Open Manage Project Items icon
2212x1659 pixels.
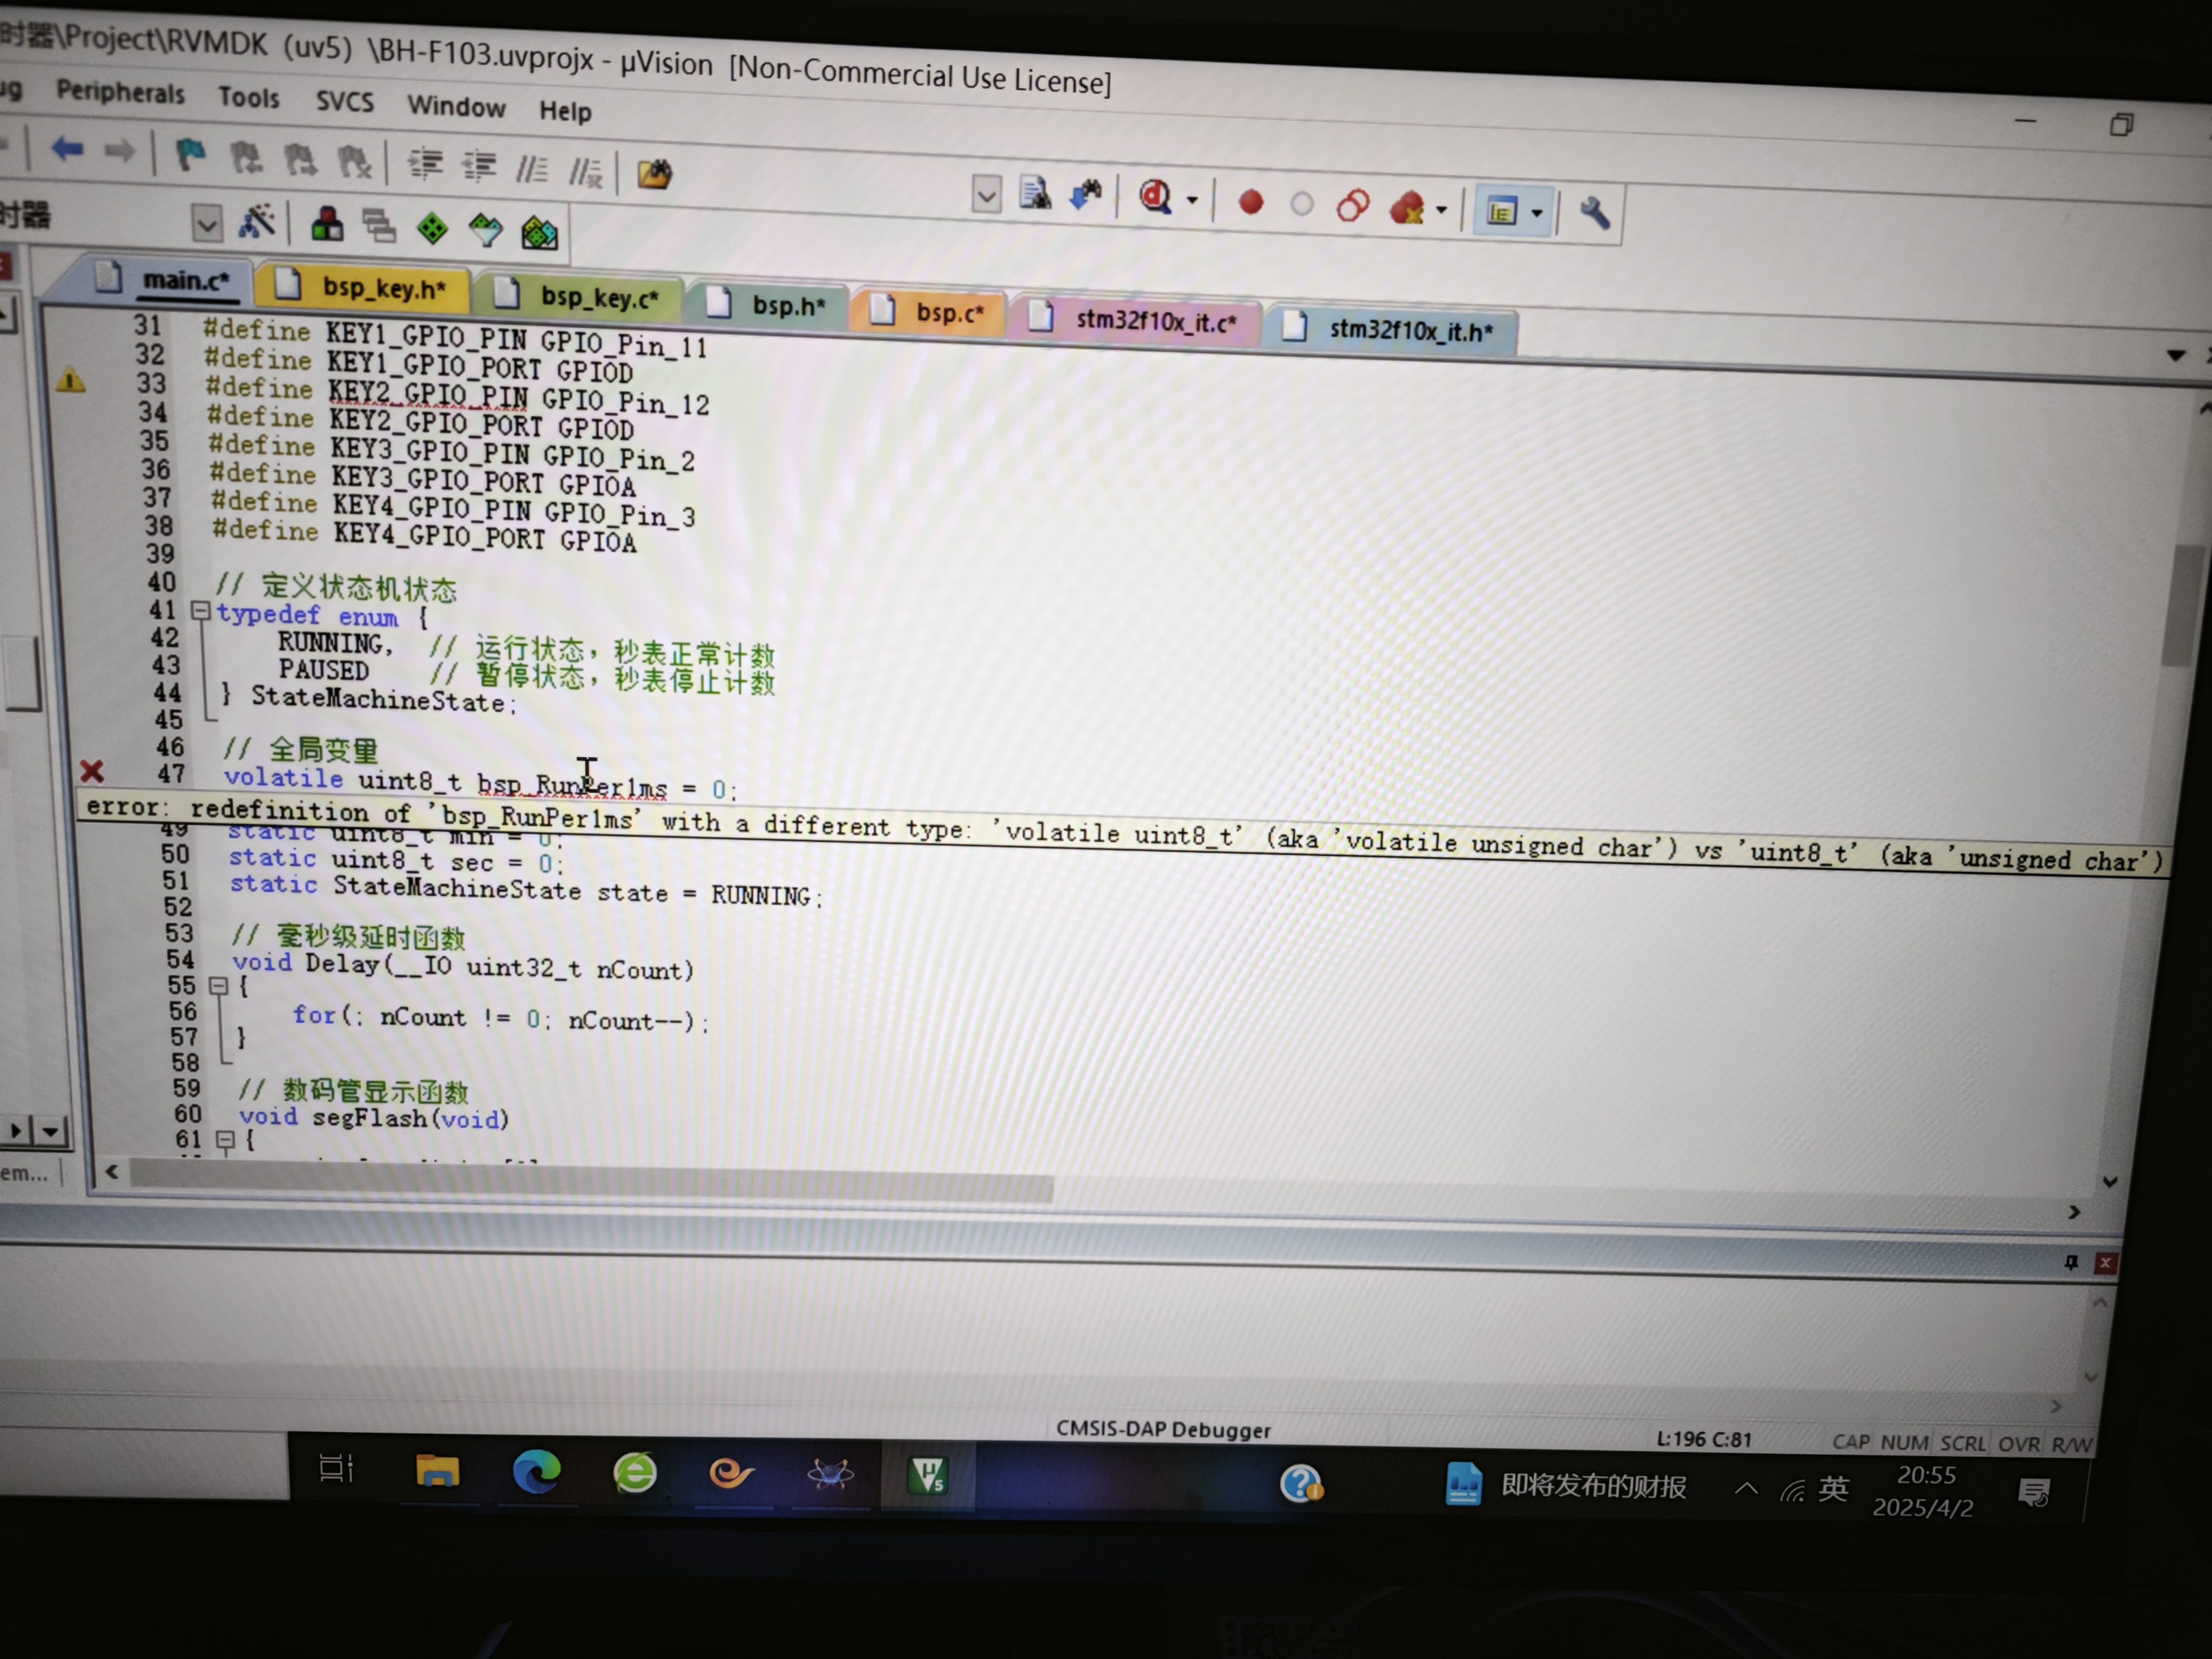[327, 225]
